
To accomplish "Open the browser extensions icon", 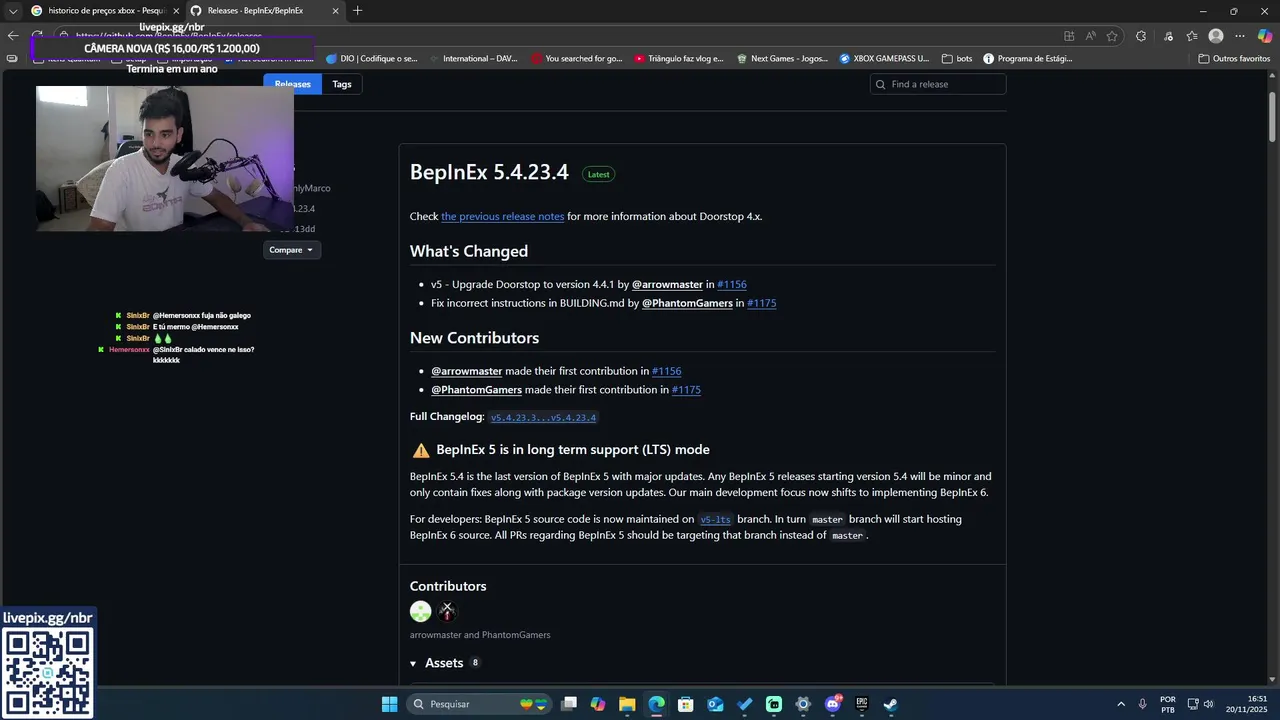I will pos(1141,36).
